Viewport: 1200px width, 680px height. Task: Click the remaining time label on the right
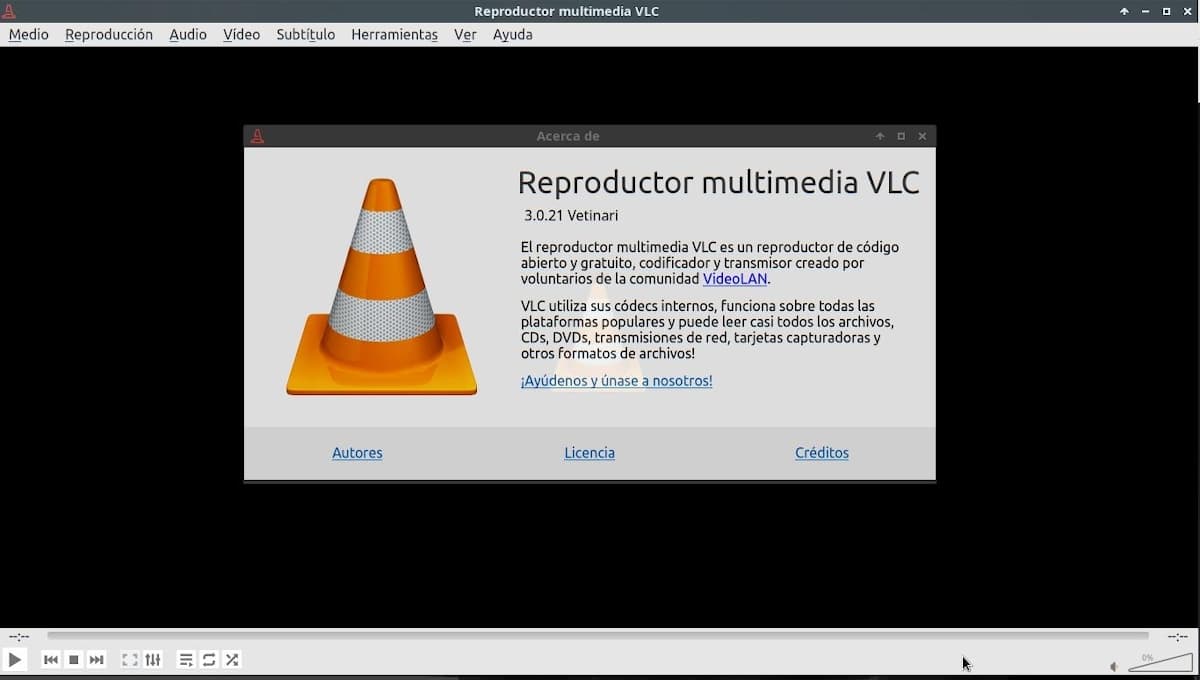1178,636
